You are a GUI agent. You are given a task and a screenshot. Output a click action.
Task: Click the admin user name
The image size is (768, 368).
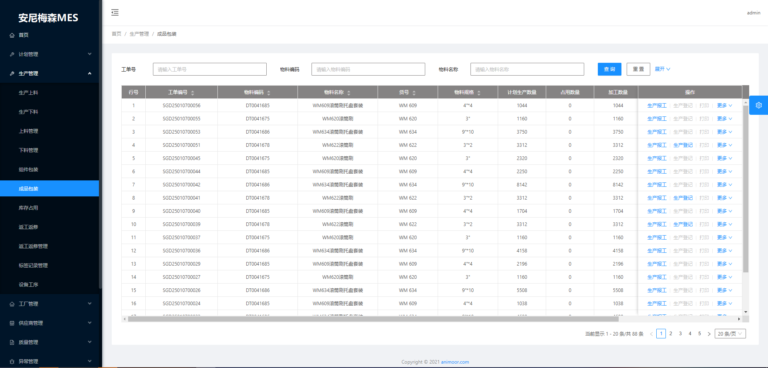coord(753,13)
